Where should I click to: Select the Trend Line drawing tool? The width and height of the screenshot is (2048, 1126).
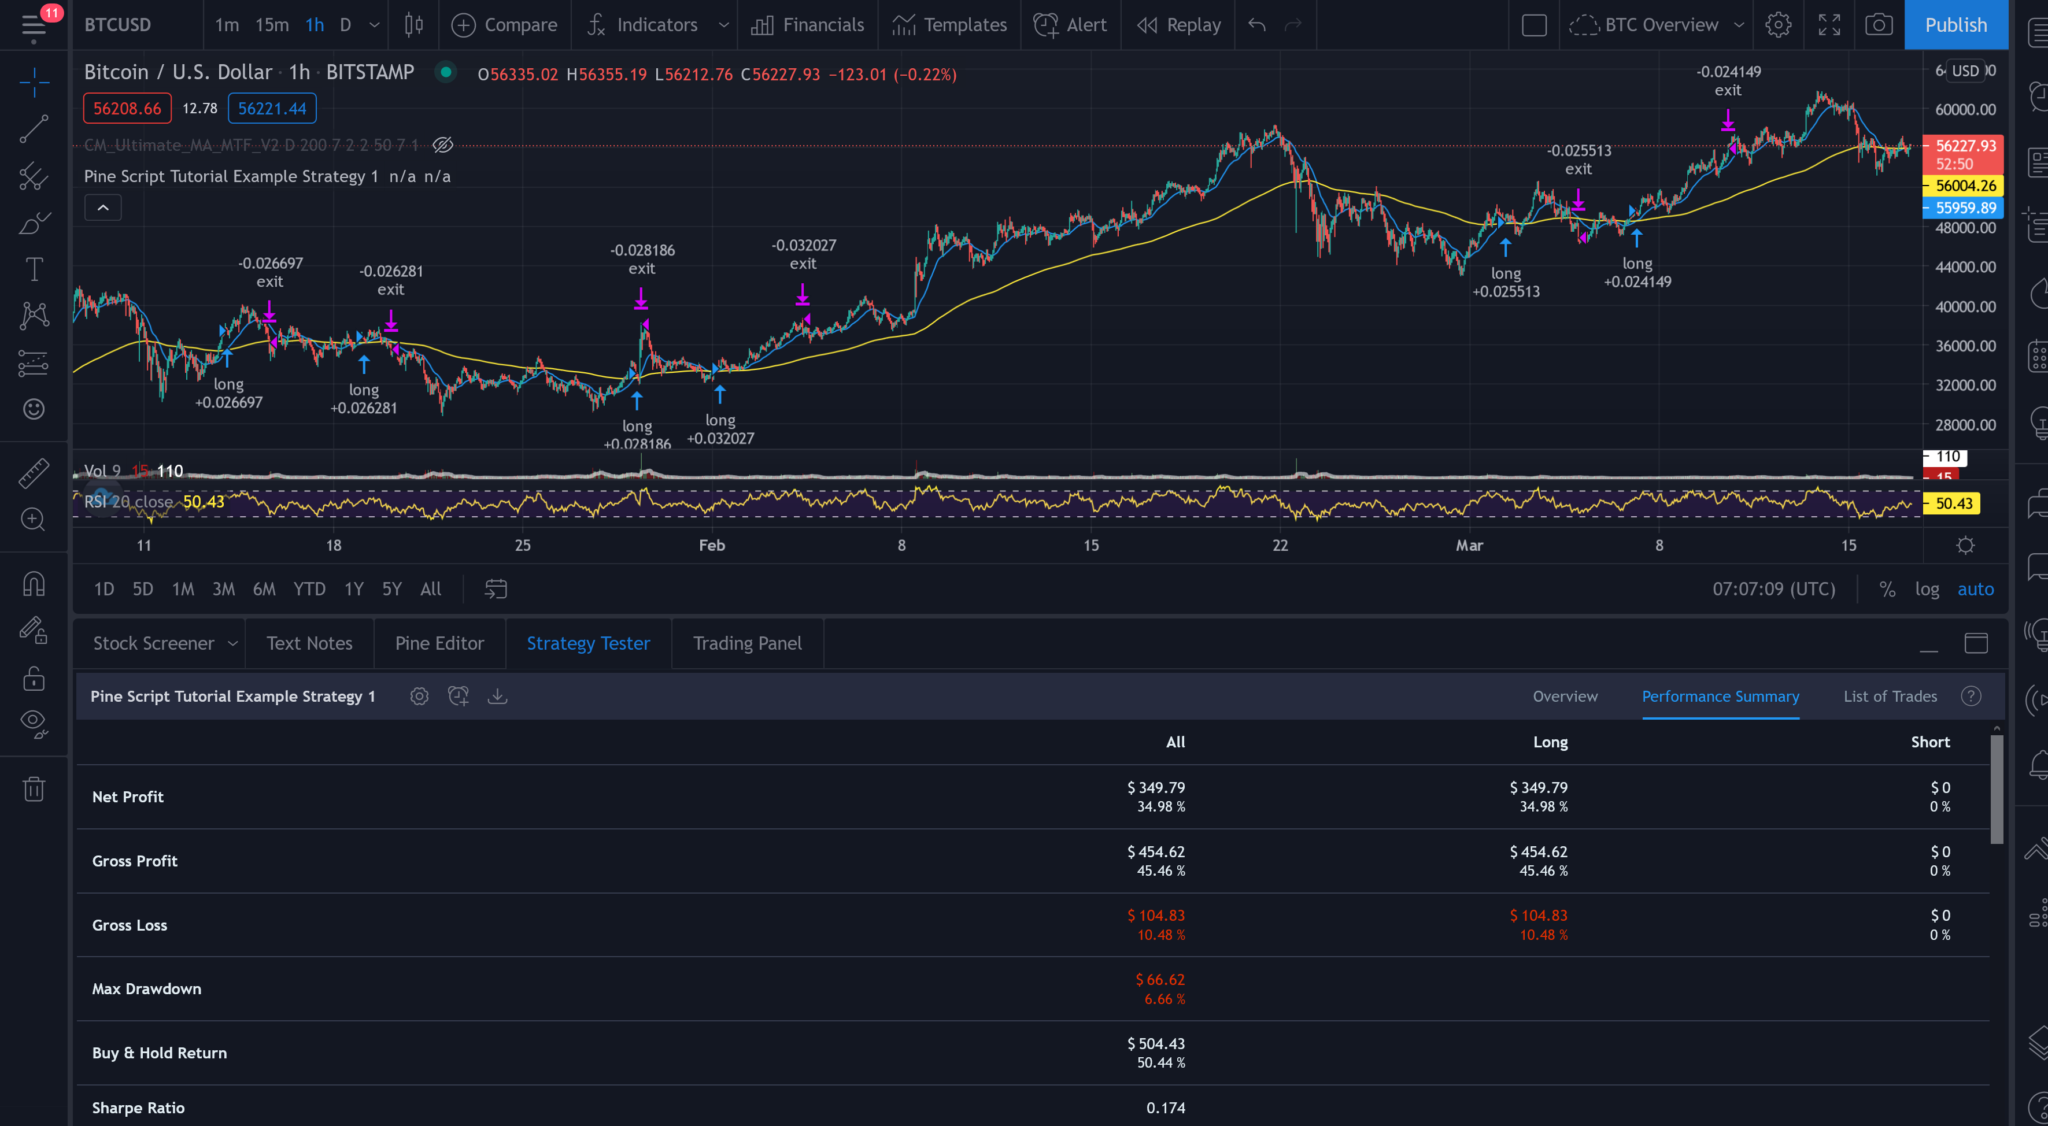pos(33,128)
